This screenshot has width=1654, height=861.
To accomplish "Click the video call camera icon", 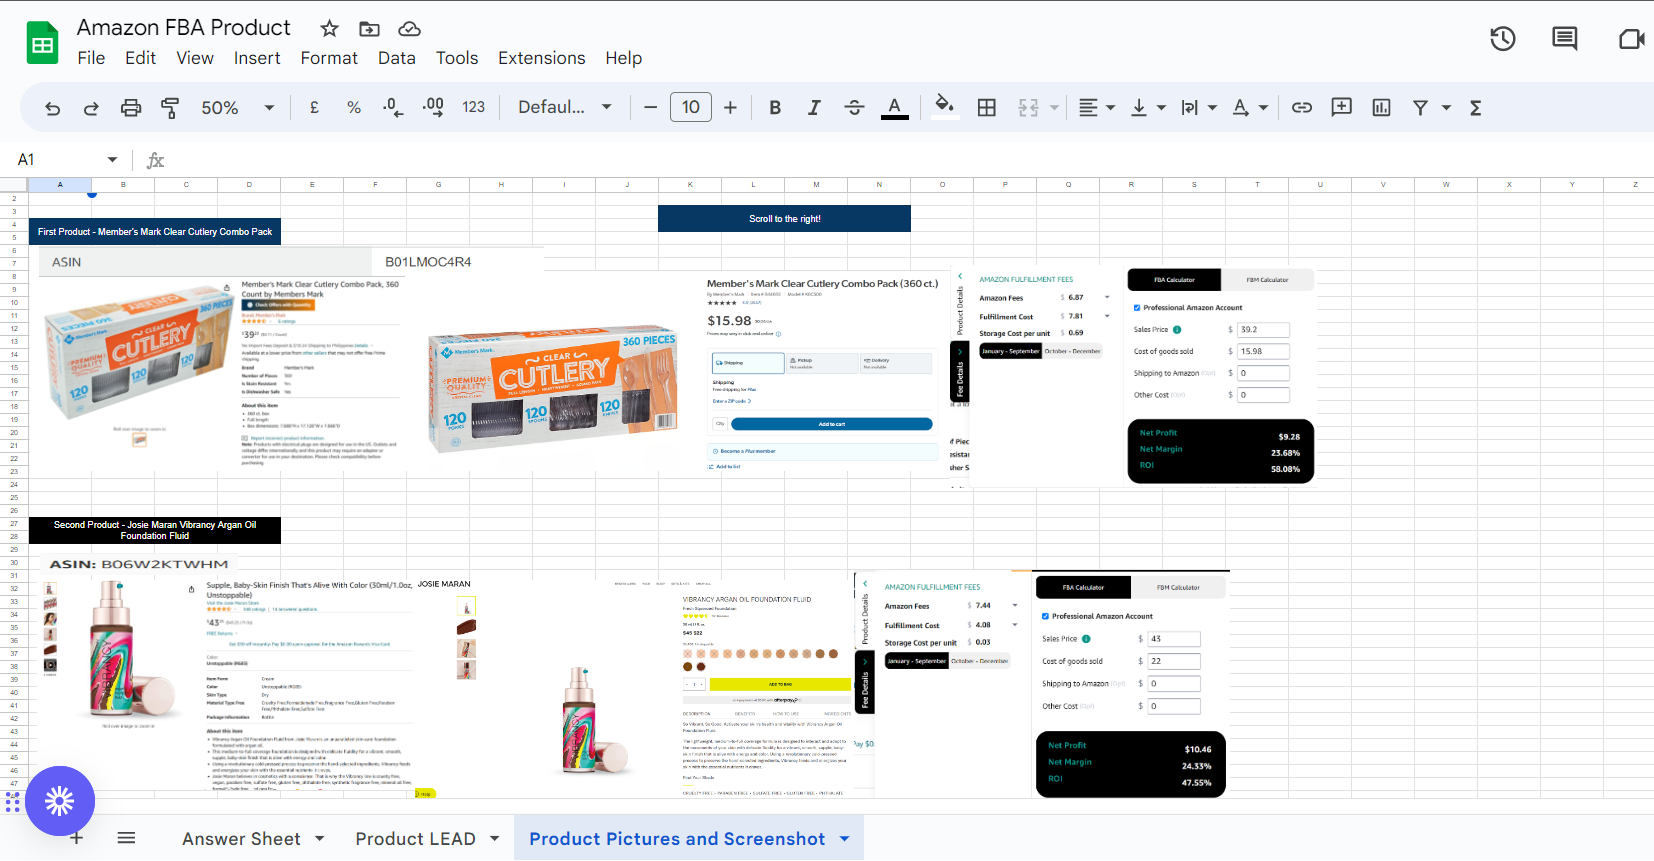I will pyautogui.click(x=1631, y=39).
